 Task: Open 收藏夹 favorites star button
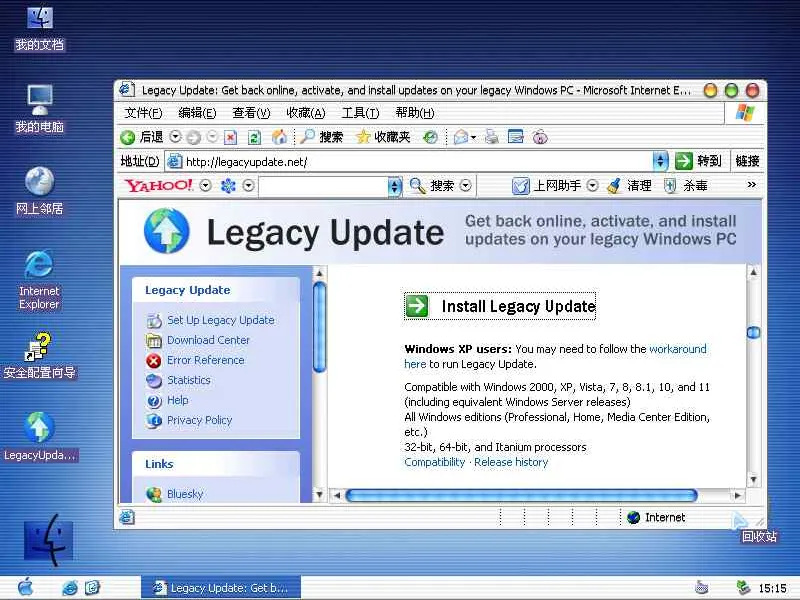point(383,137)
